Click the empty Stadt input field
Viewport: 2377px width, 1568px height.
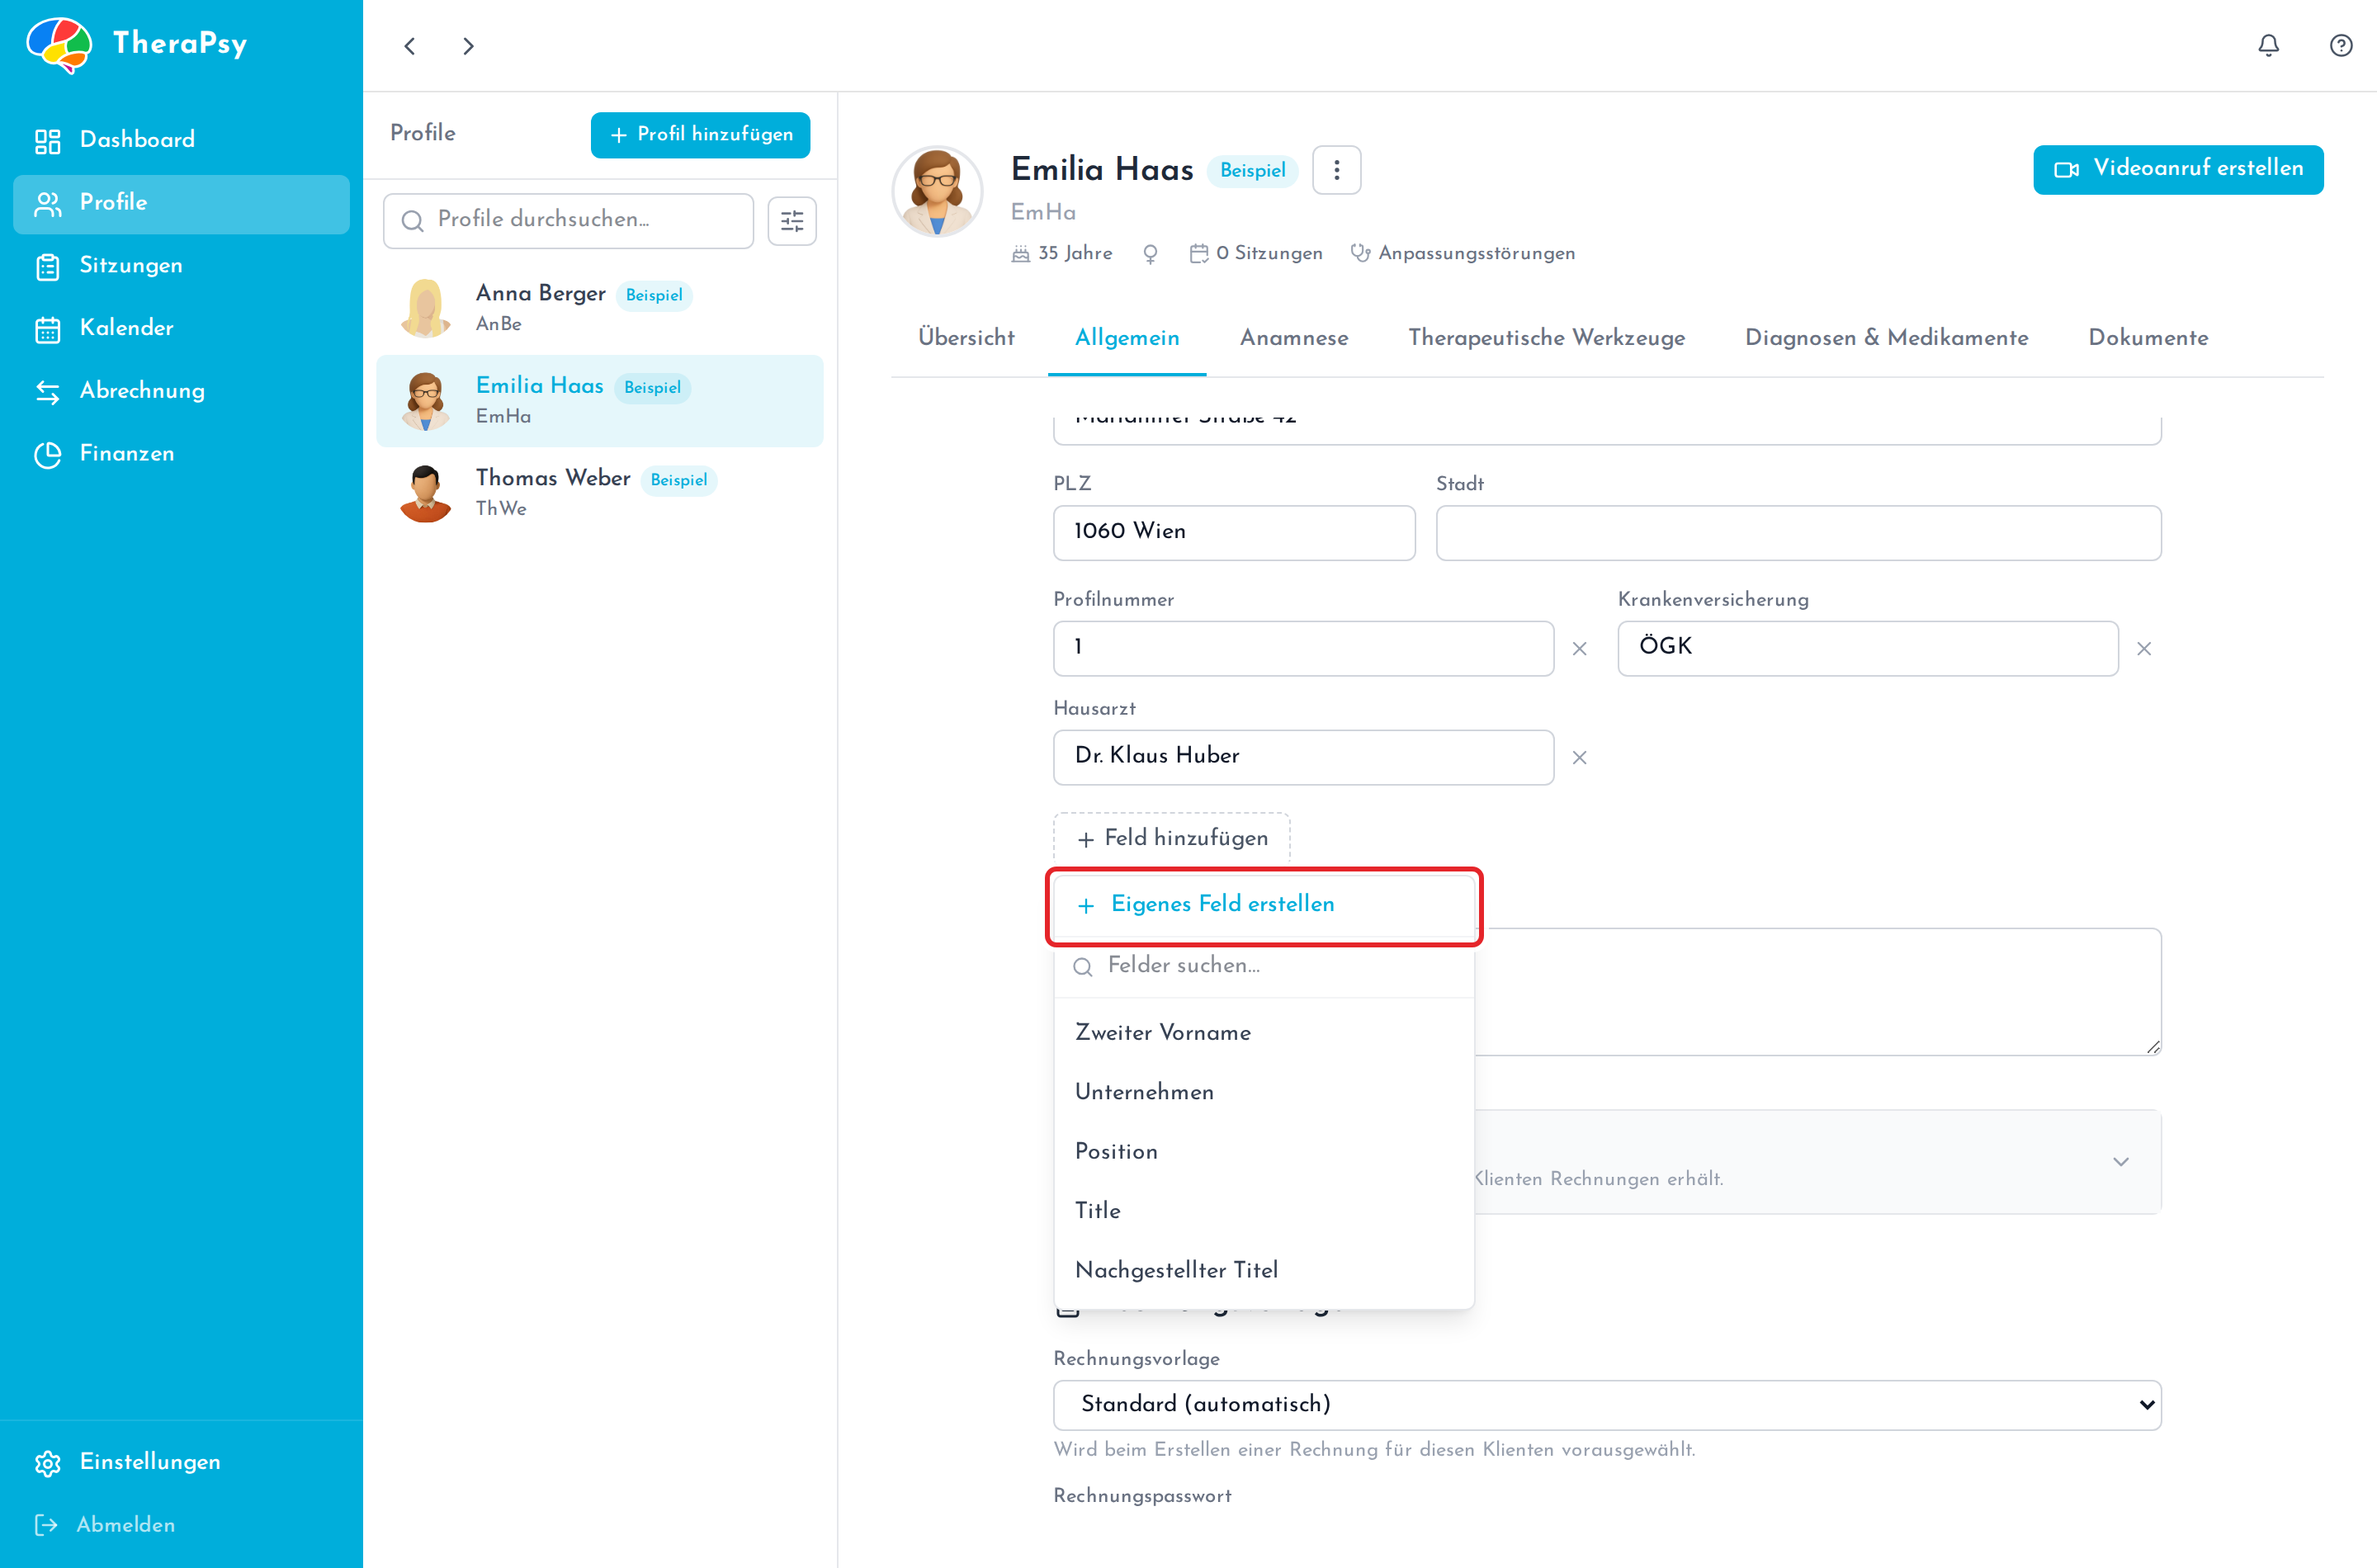(x=1798, y=532)
